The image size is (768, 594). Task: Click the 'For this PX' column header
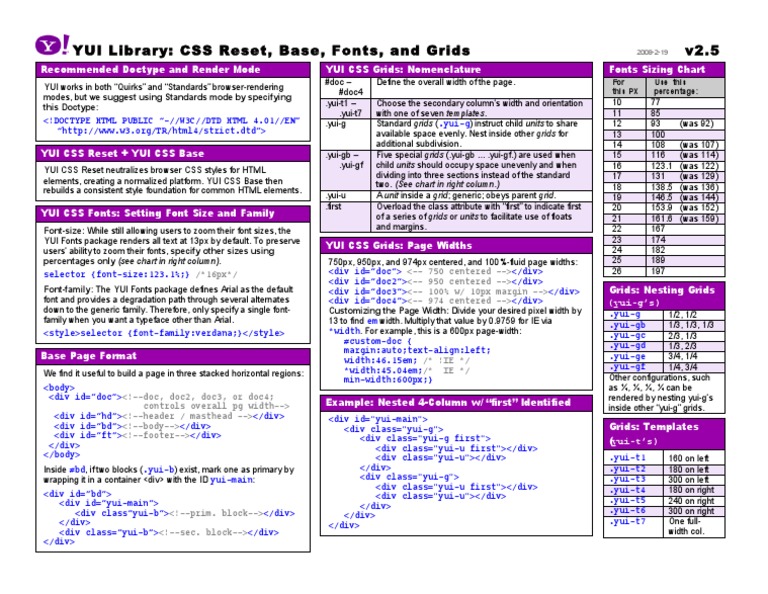[x=625, y=87]
